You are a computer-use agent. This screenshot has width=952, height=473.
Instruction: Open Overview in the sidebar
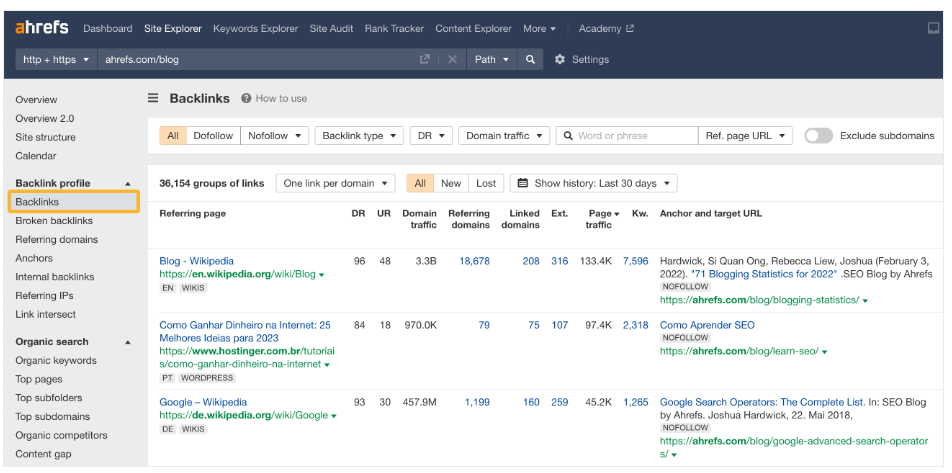tap(36, 100)
